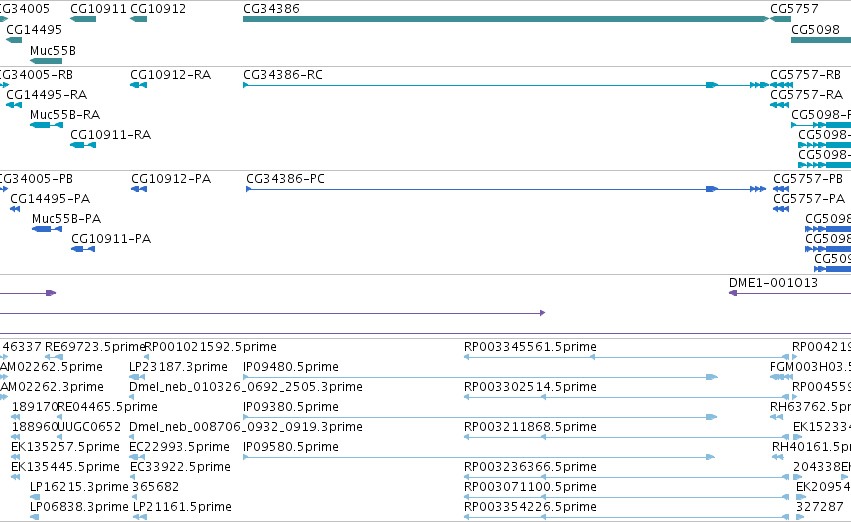Viewport: 851px width, 522px height.
Task: Select transcript CG10912-RA
Action: [170, 75]
